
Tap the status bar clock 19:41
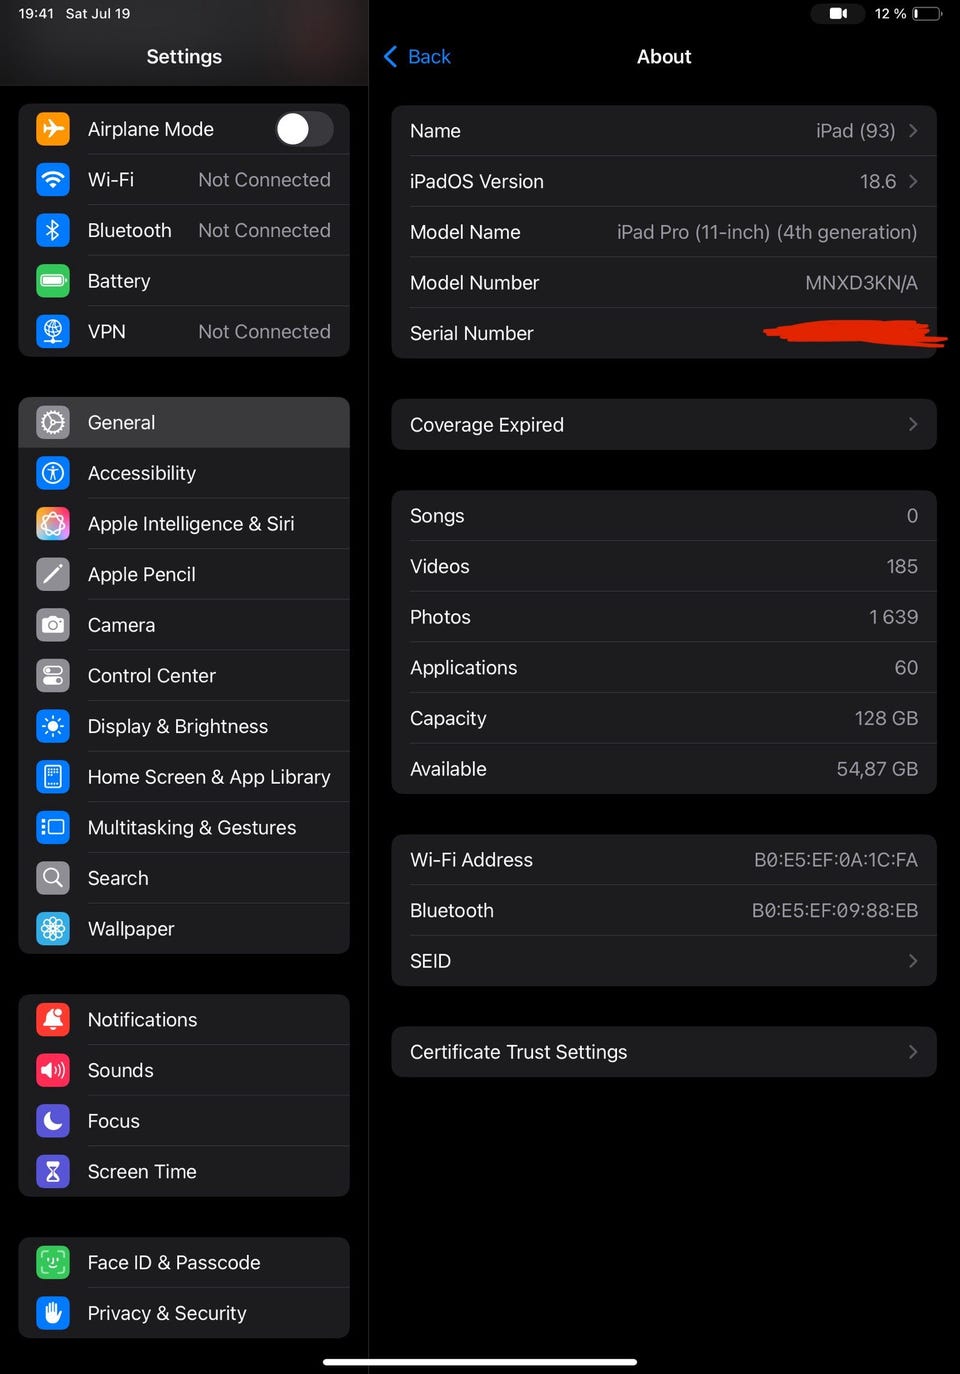point(36,13)
